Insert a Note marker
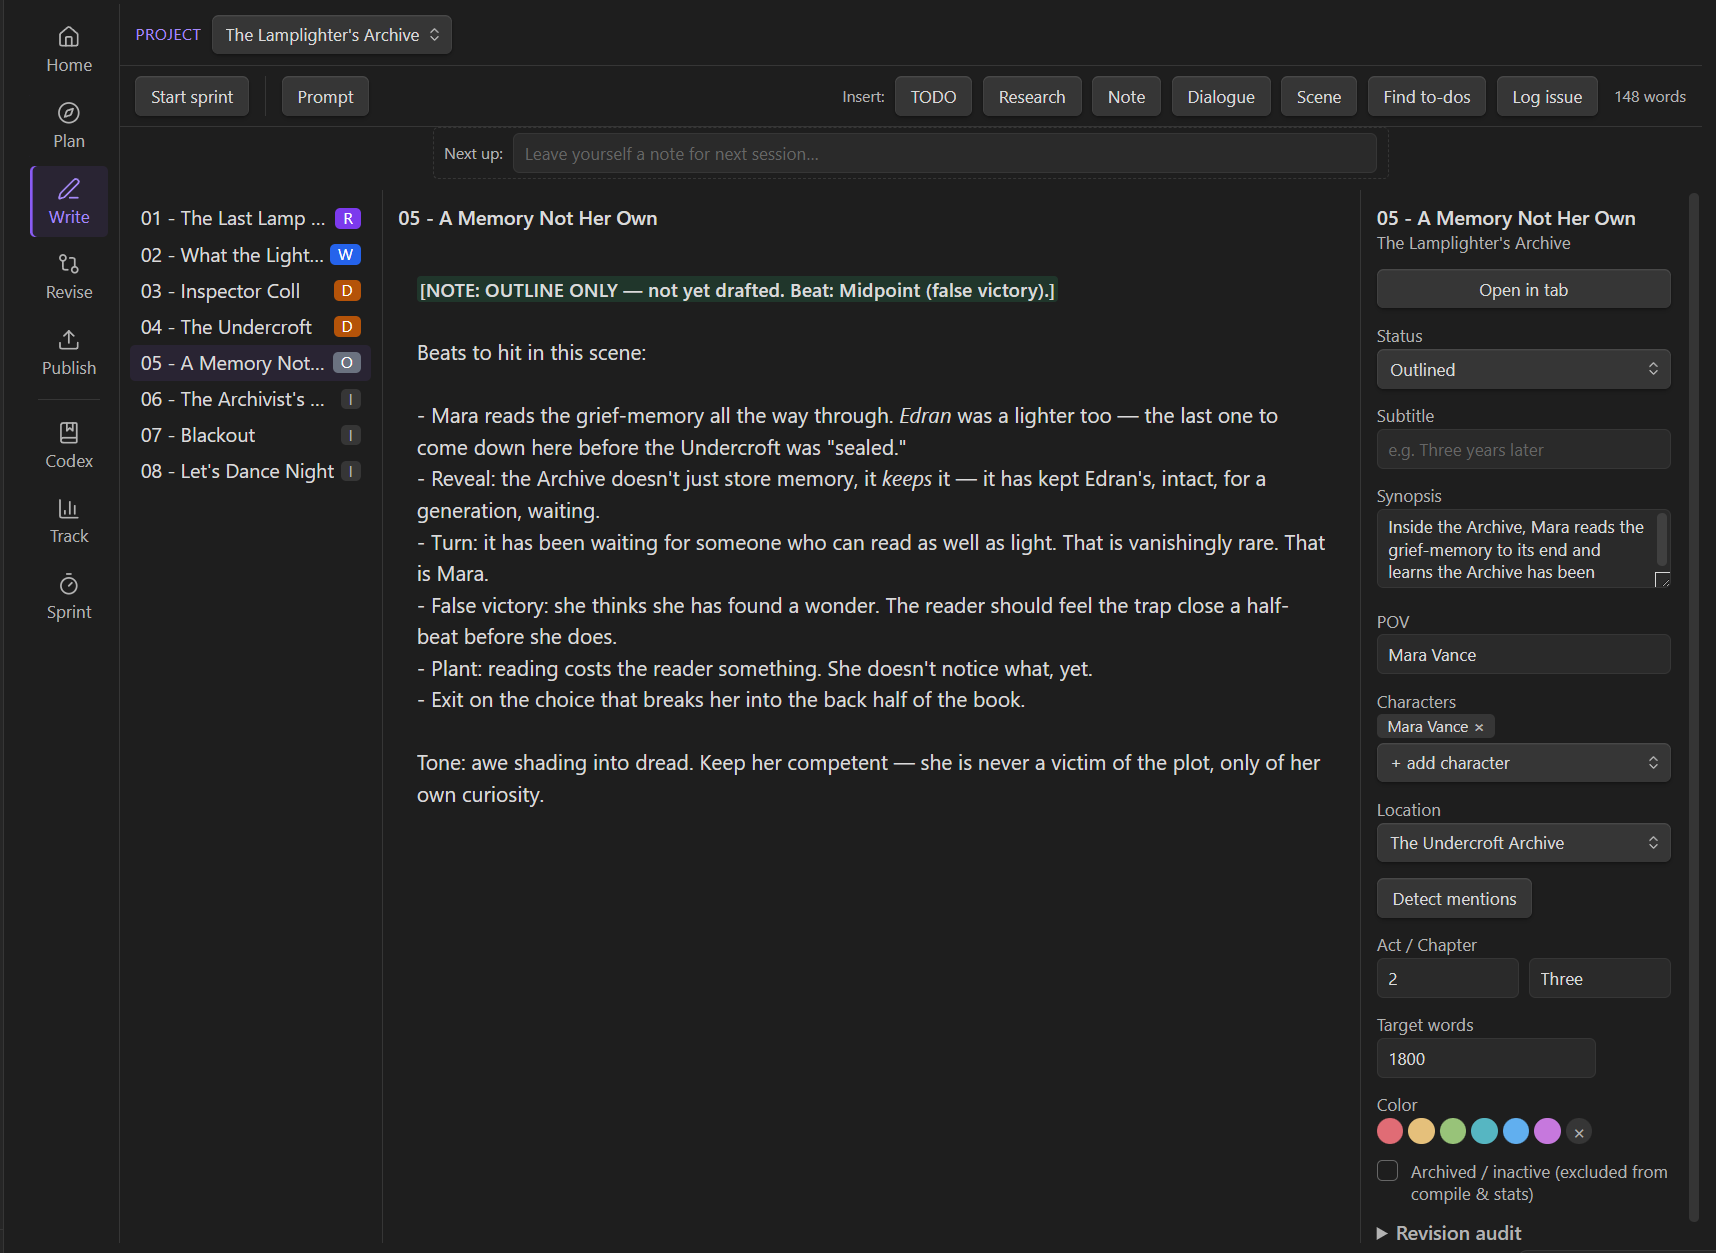Viewport: 1716px width, 1253px height. pyautogui.click(x=1126, y=97)
